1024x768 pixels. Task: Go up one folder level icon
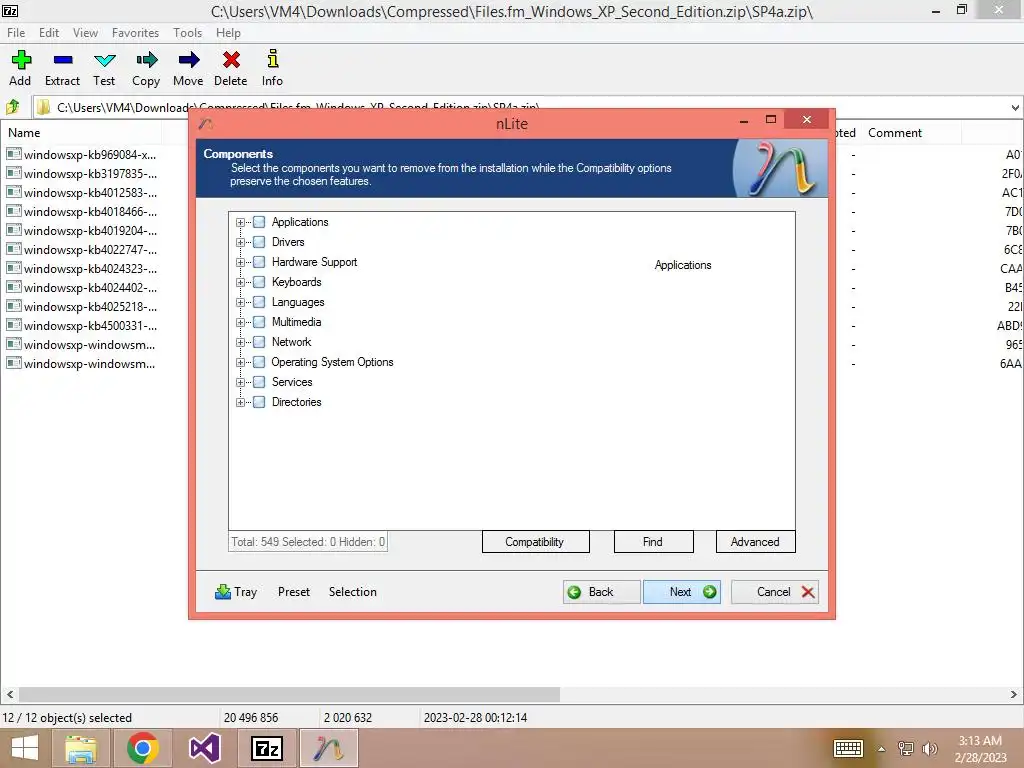pos(12,106)
